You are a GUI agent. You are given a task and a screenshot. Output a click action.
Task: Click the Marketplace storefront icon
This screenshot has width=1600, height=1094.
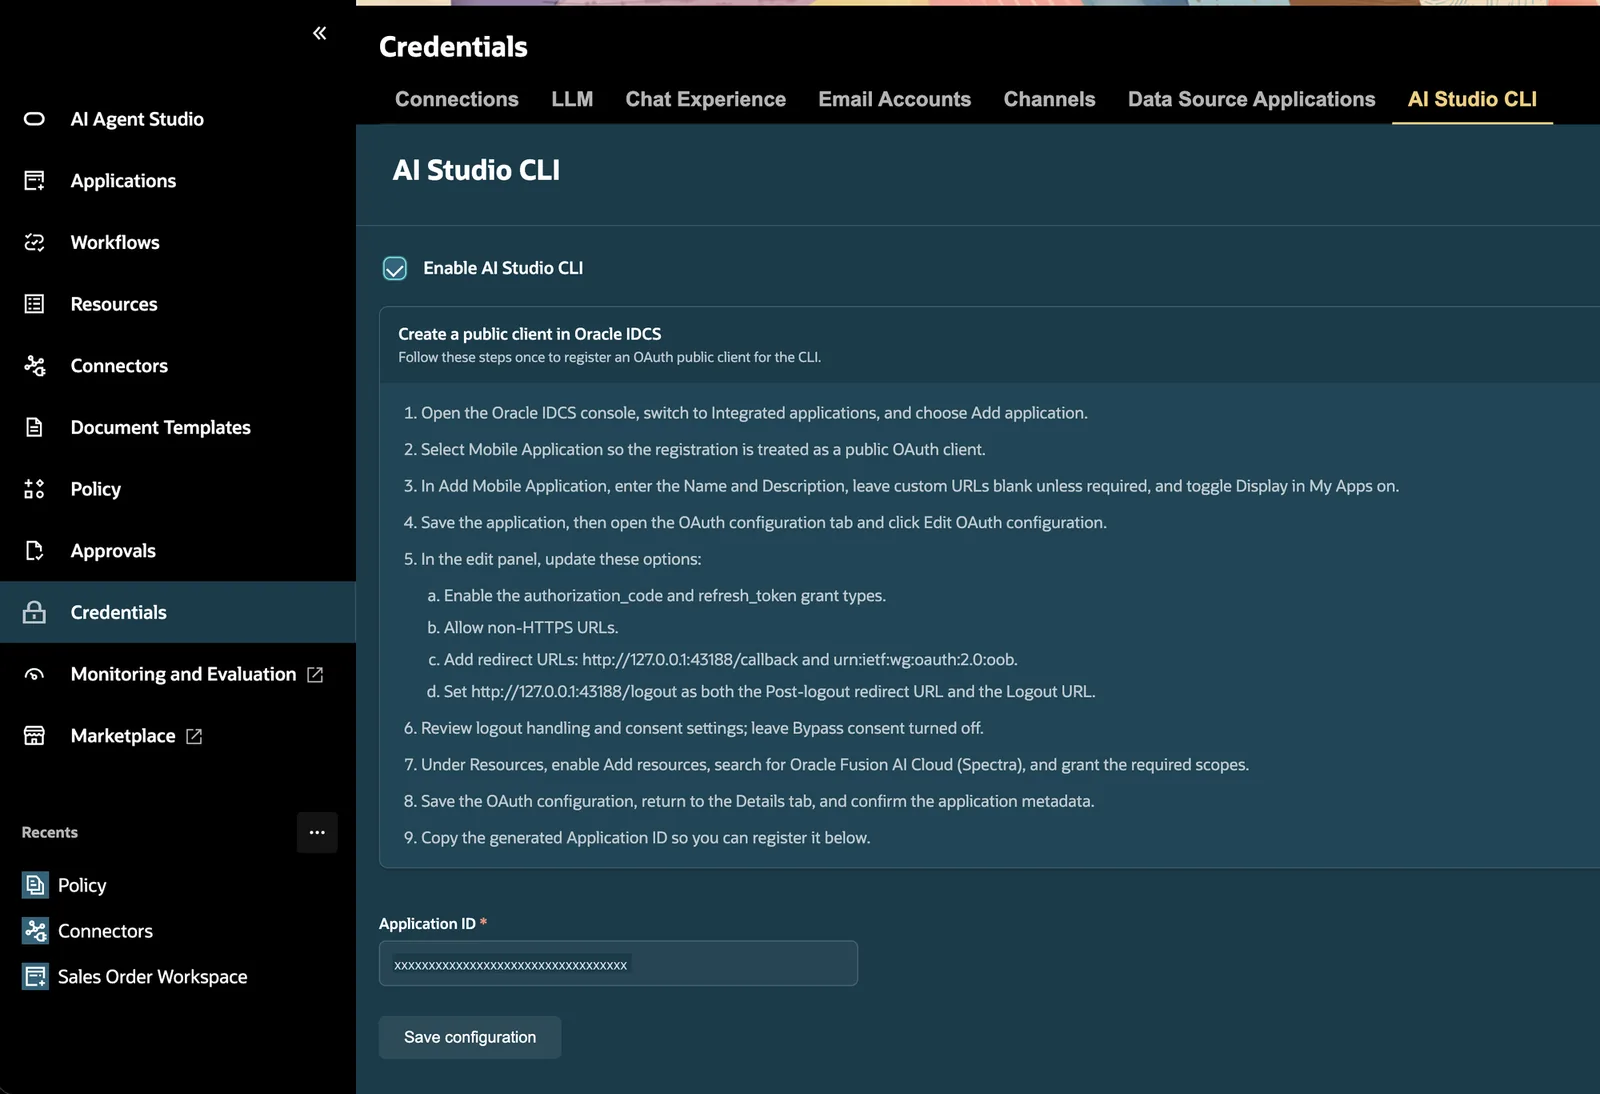click(x=34, y=736)
